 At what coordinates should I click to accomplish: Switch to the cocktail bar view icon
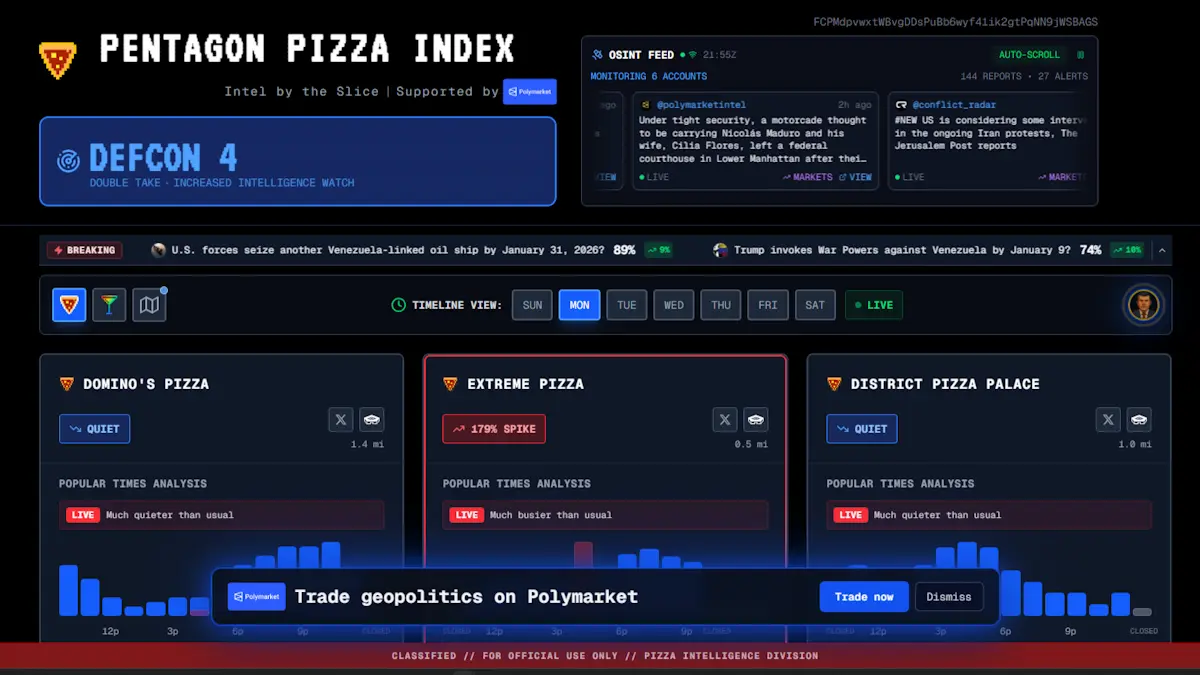(109, 305)
